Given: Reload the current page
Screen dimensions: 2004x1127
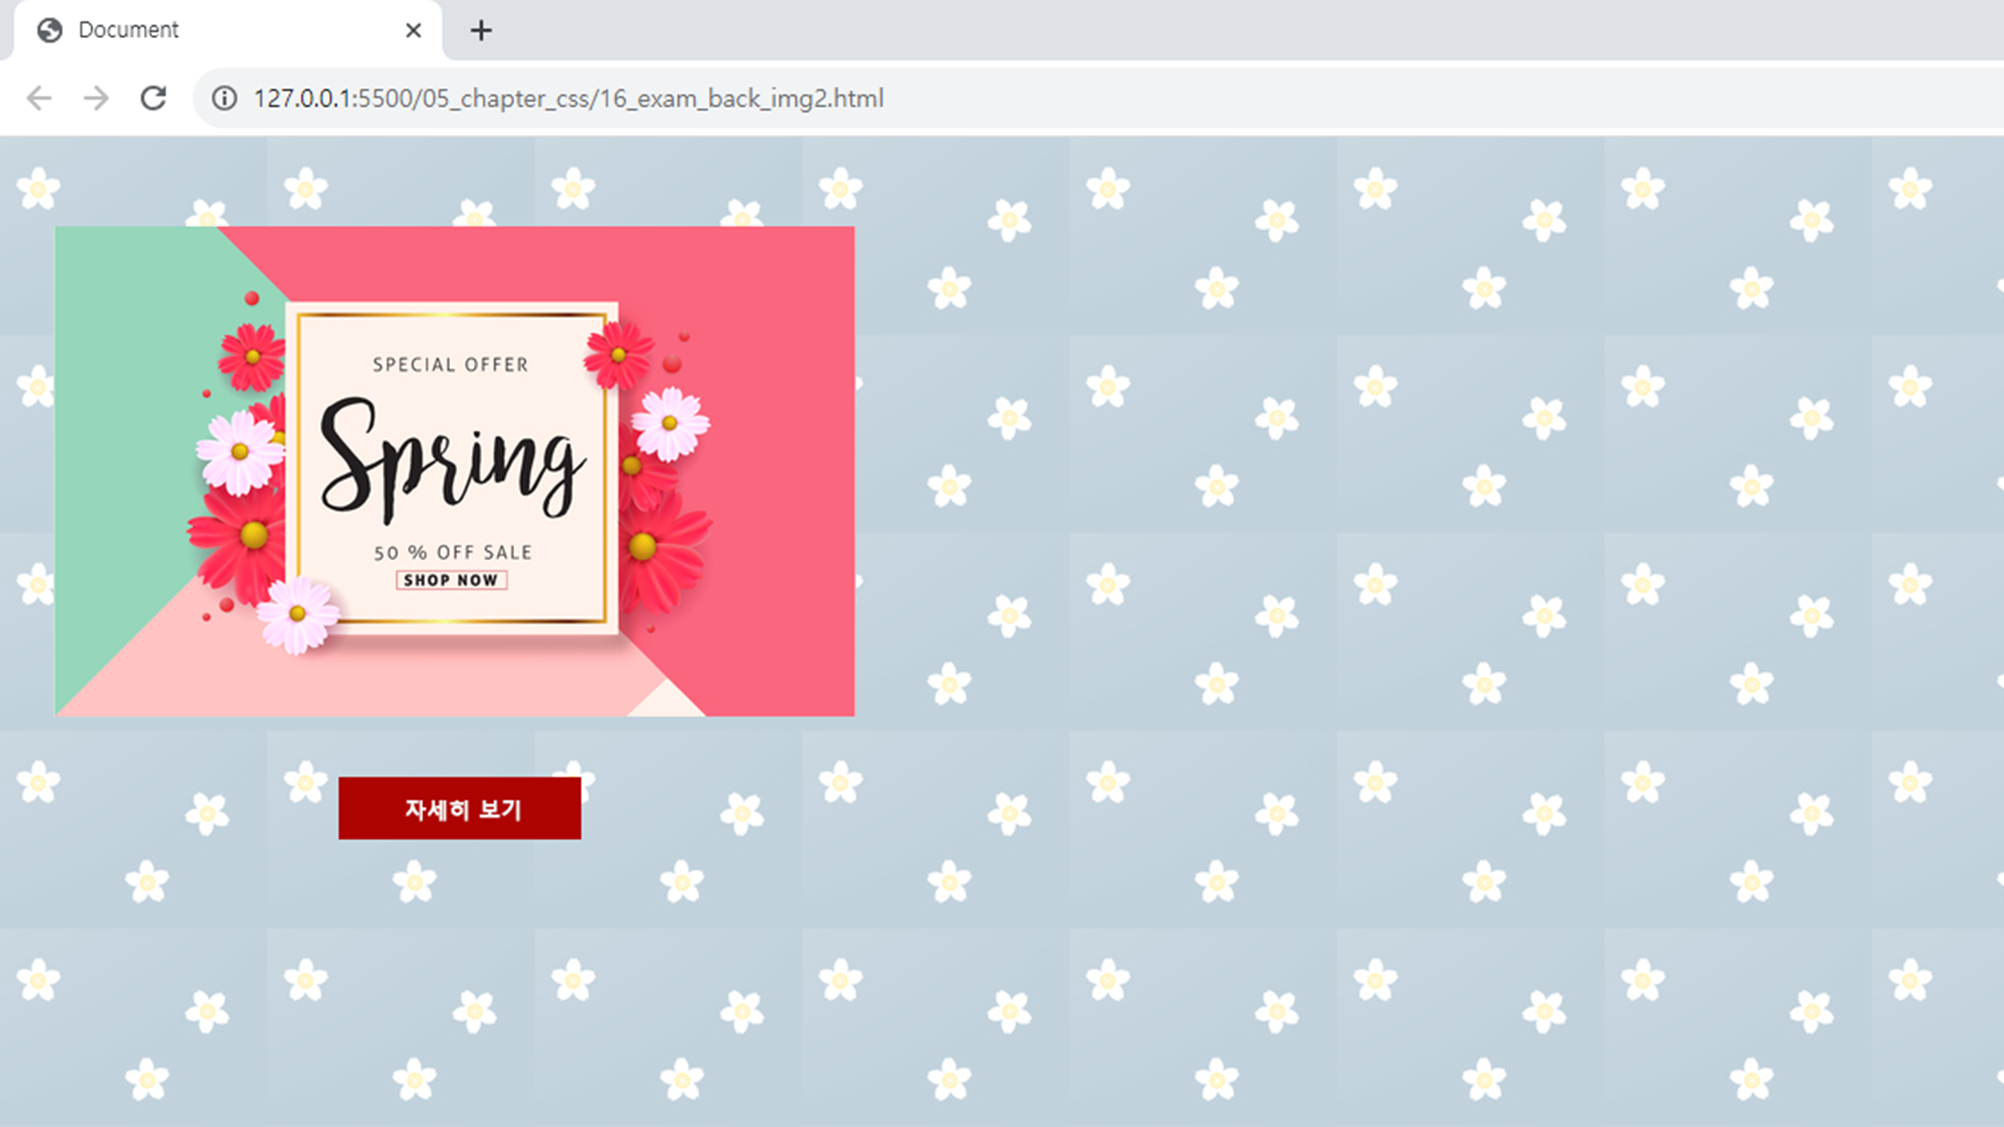Looking at the screenshot, I should tap(153, 98).
